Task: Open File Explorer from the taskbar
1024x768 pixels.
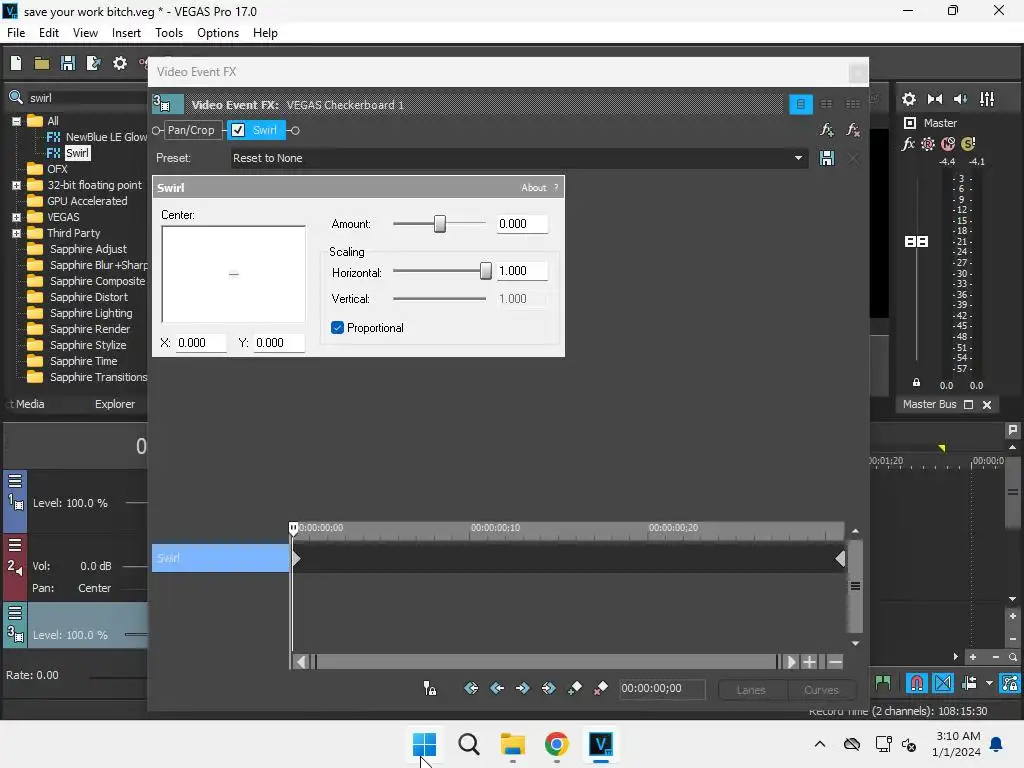Action: 513,744
